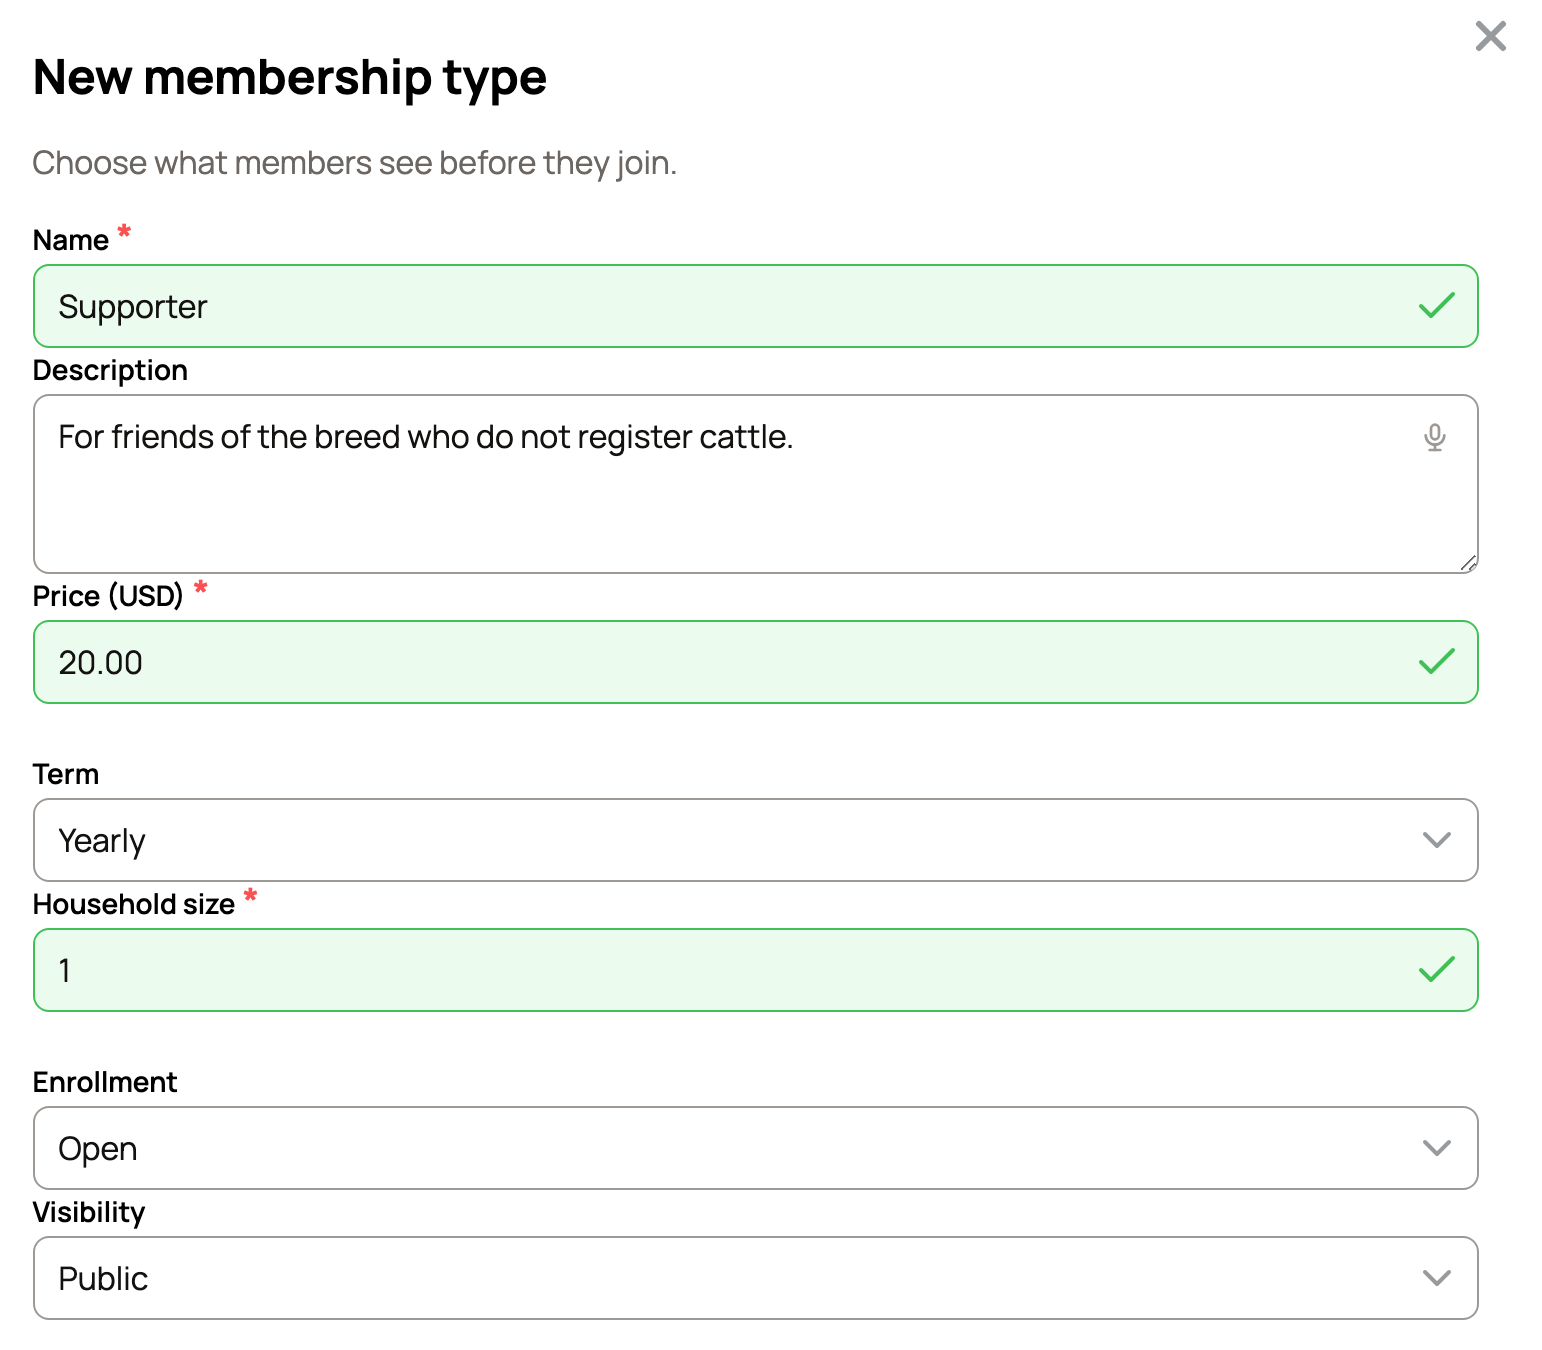The height and width of the screenshot is (1350, 1542).
Task: Click the "Visibility" field label
Action: click(89, 1212)
